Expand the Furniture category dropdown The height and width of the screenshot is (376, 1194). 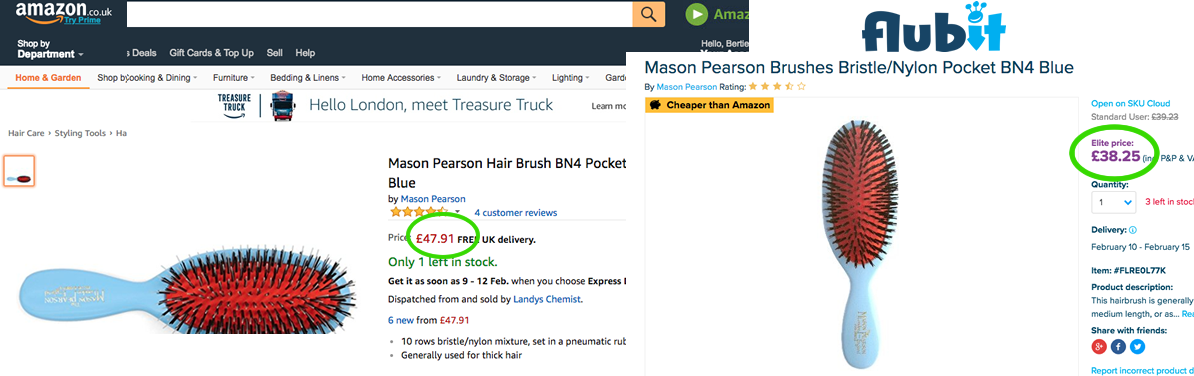tap(233, 78)
